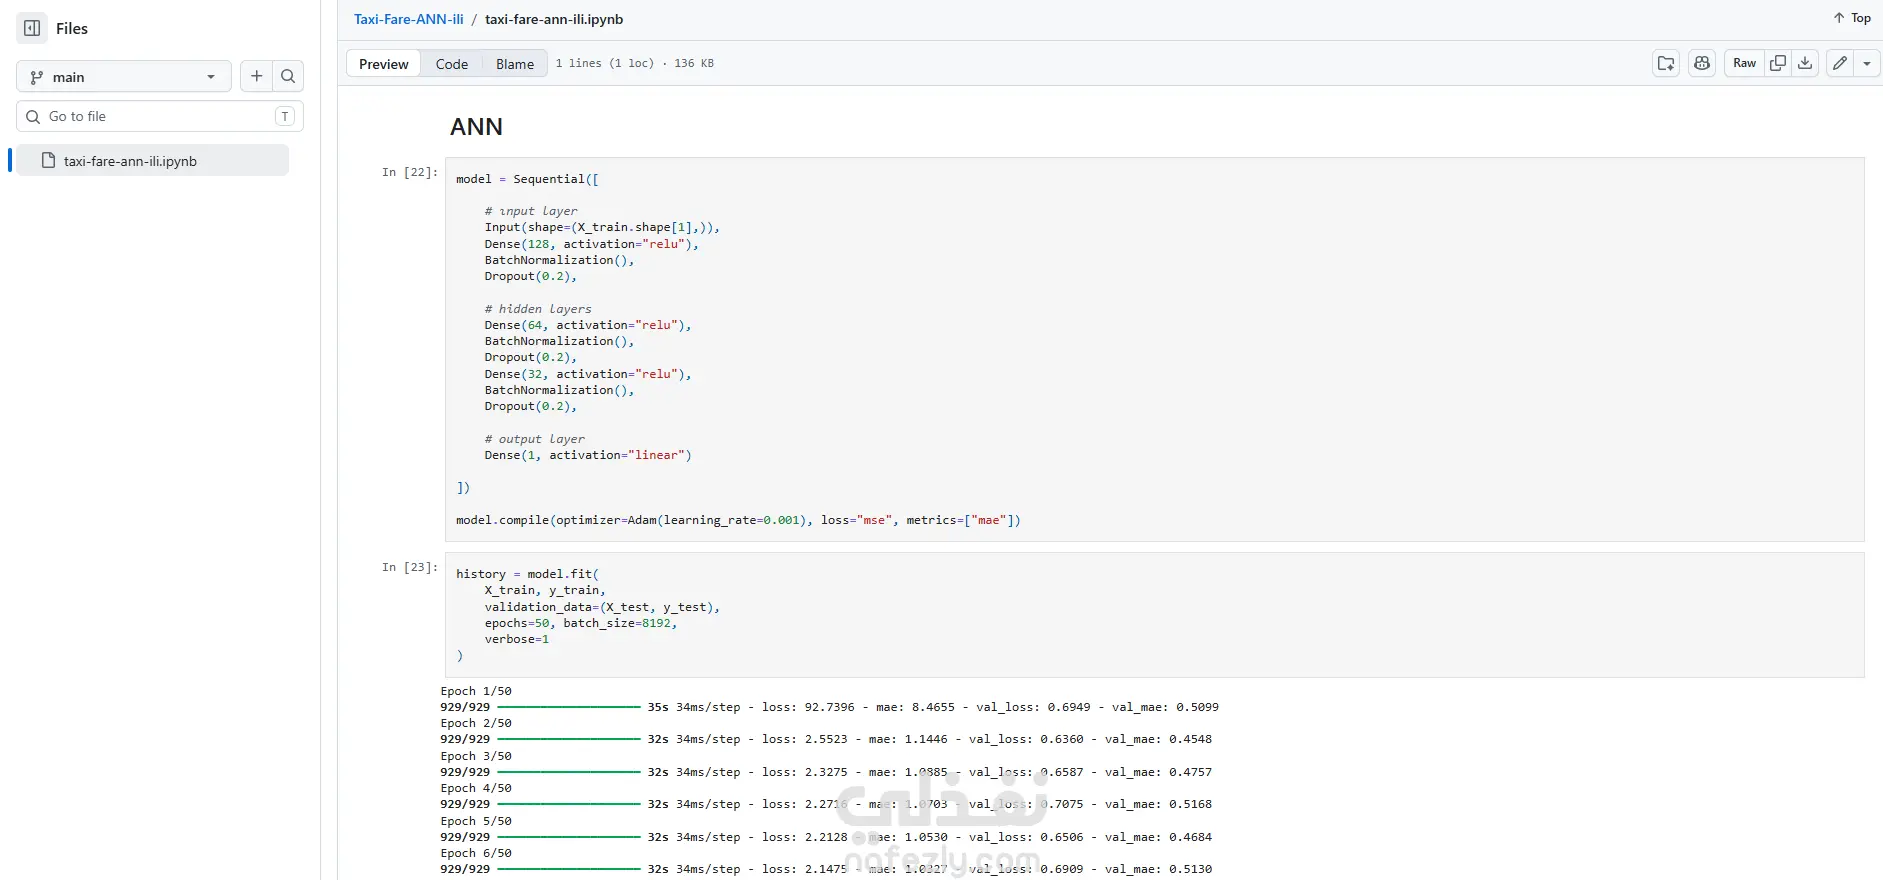This screenshot has height=880, width=1883.
Task: Switch to the Code tab
Action: 452,64
